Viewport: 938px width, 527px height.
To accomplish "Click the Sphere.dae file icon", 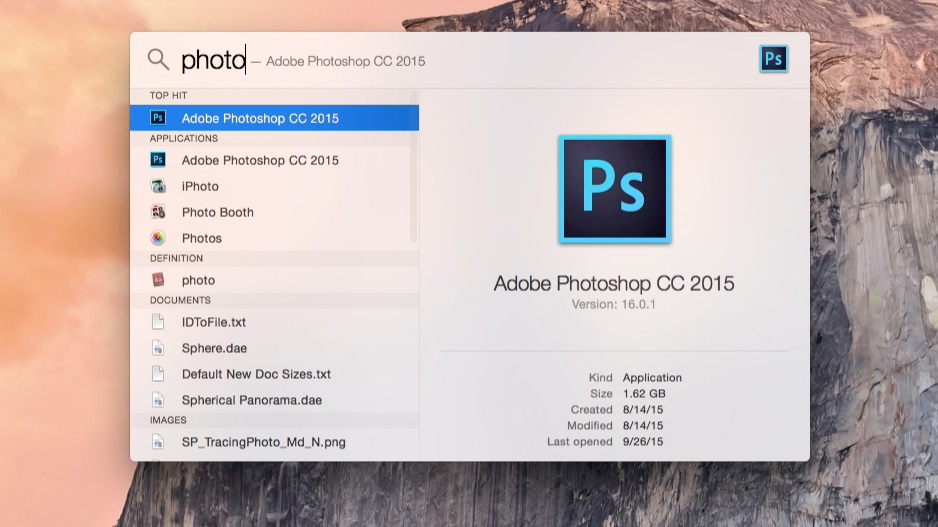I will point(158,348).
